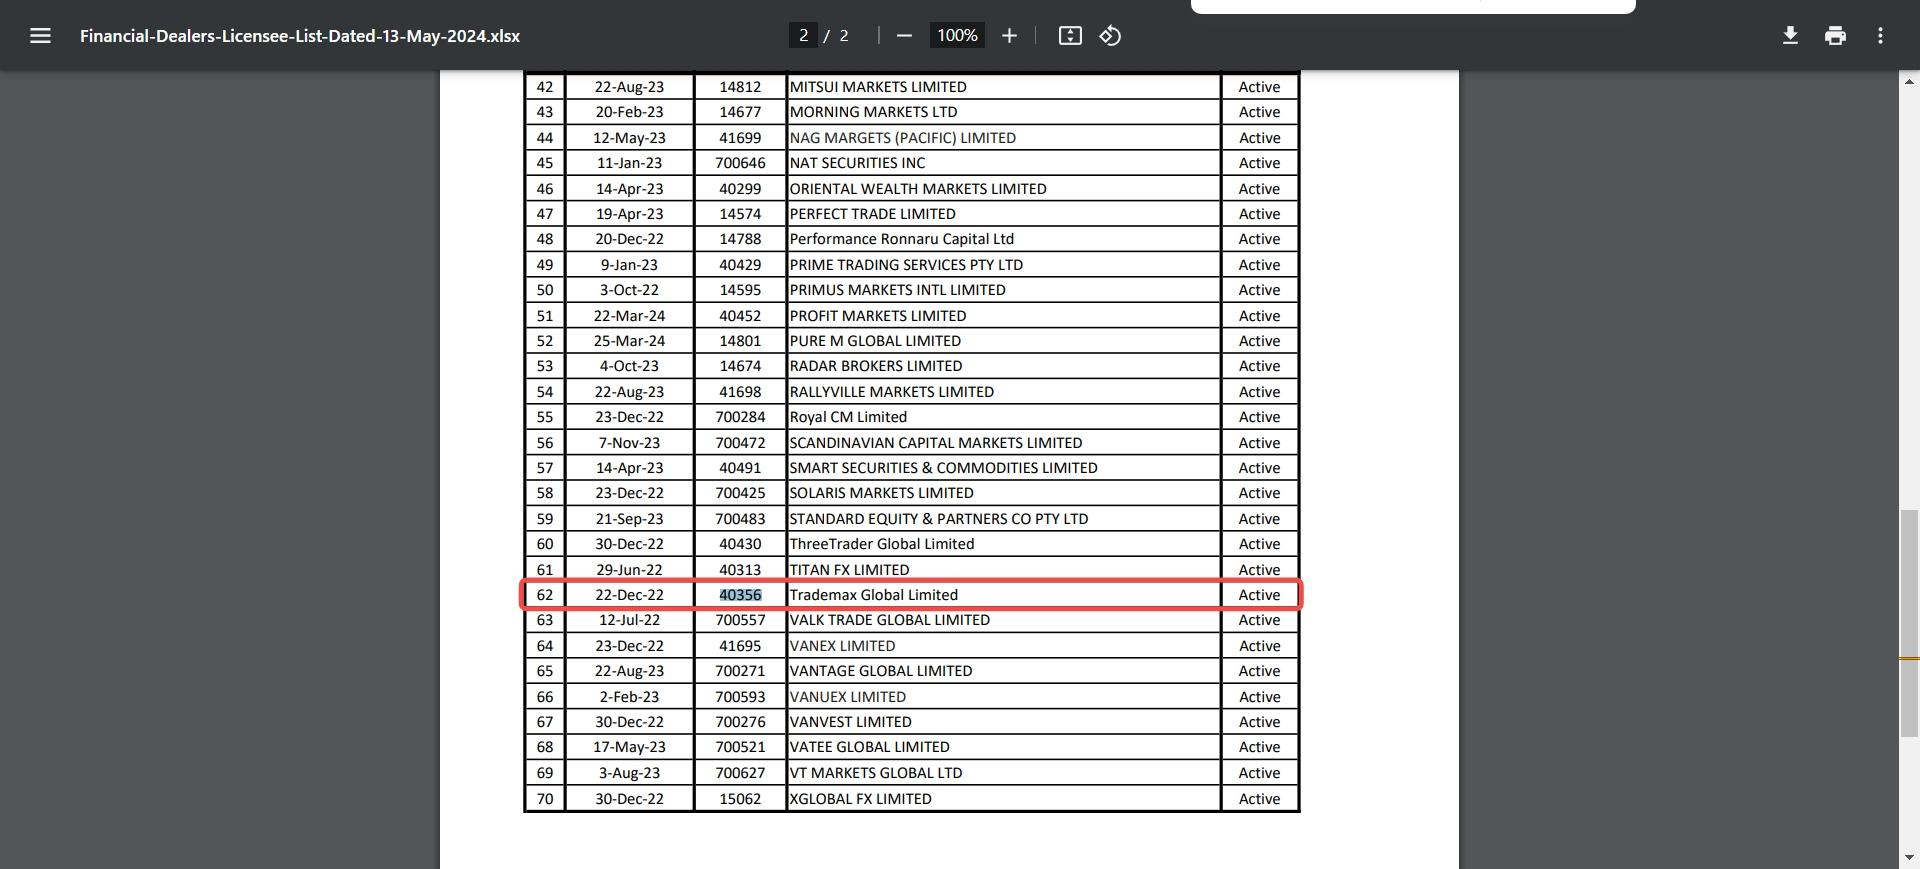This screenshot has width=1920, height=869.
Task: Click license number 15062
Action: [740, 799]
